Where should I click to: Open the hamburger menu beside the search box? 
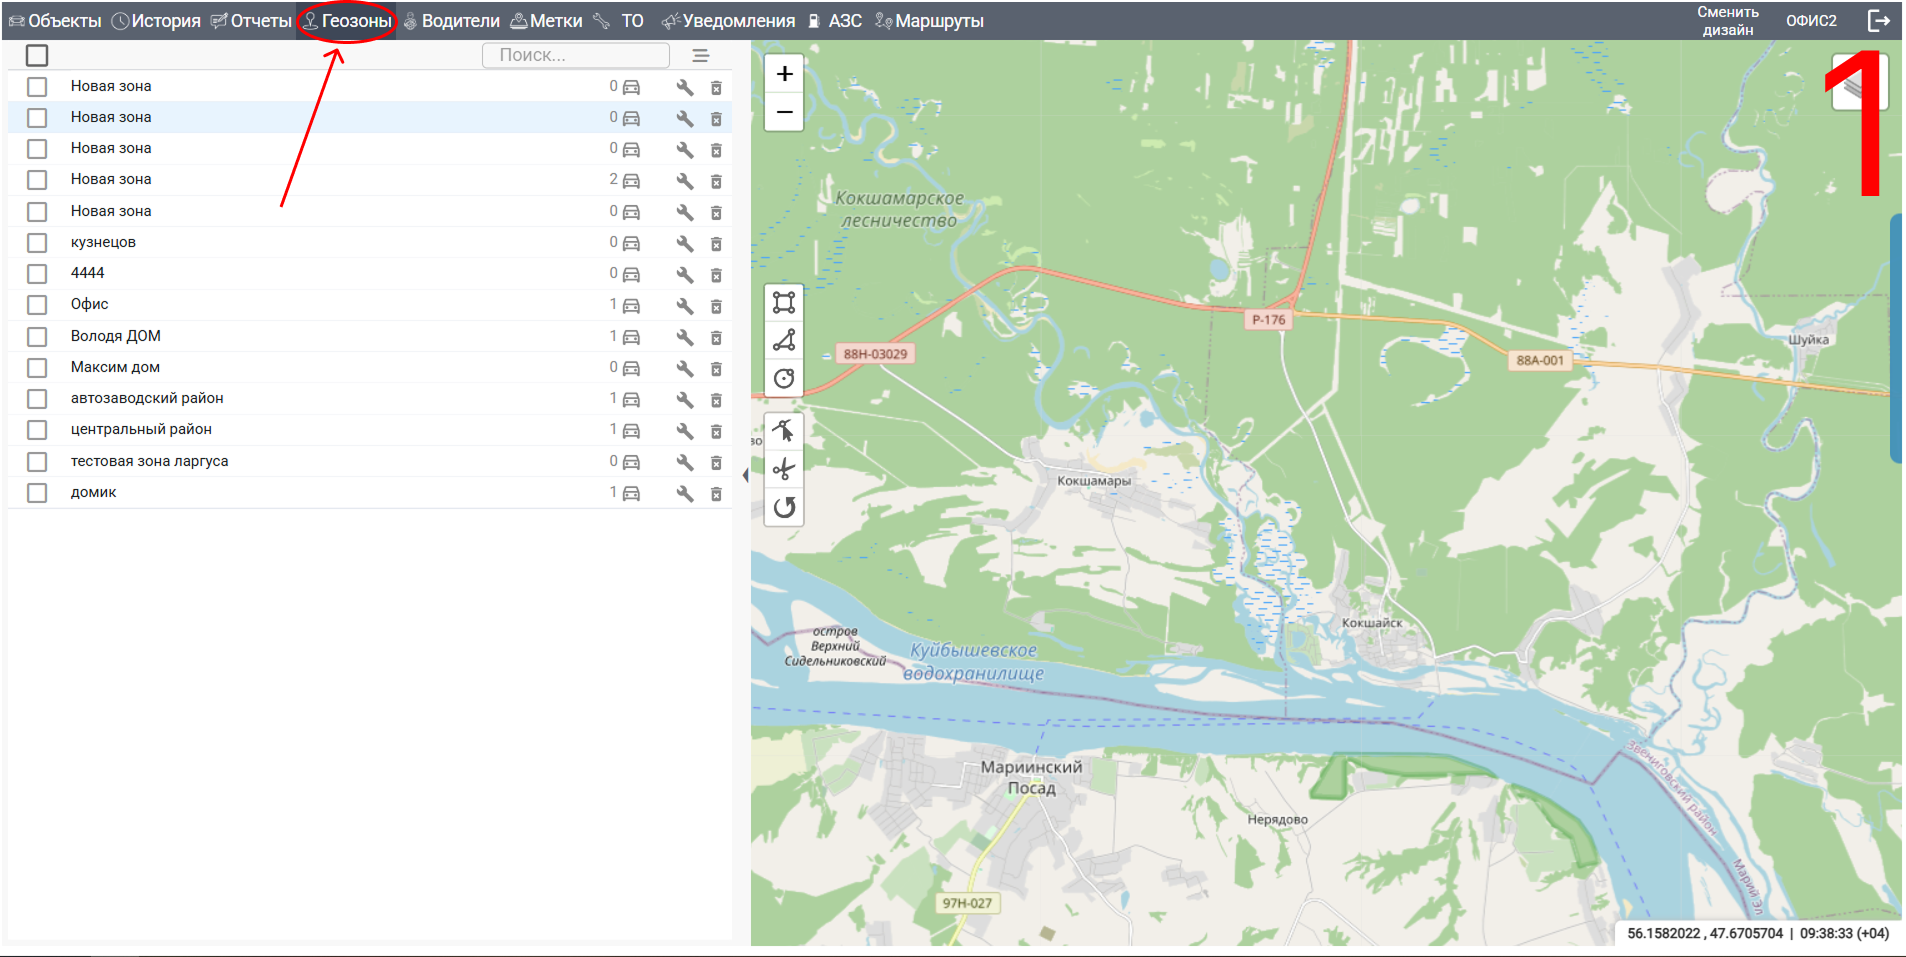(x=700, y=56)
